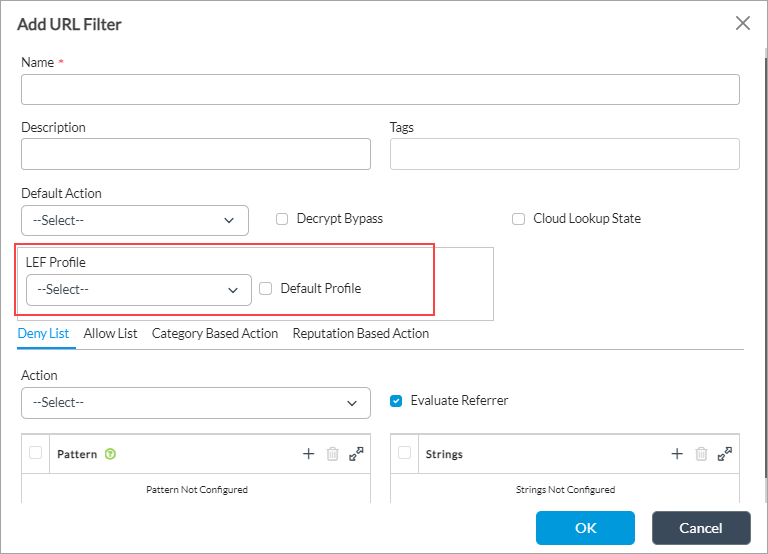The image size is (768, 554).
Task: Cancel the URL filter dialog
Action: [x=701, y=528]
